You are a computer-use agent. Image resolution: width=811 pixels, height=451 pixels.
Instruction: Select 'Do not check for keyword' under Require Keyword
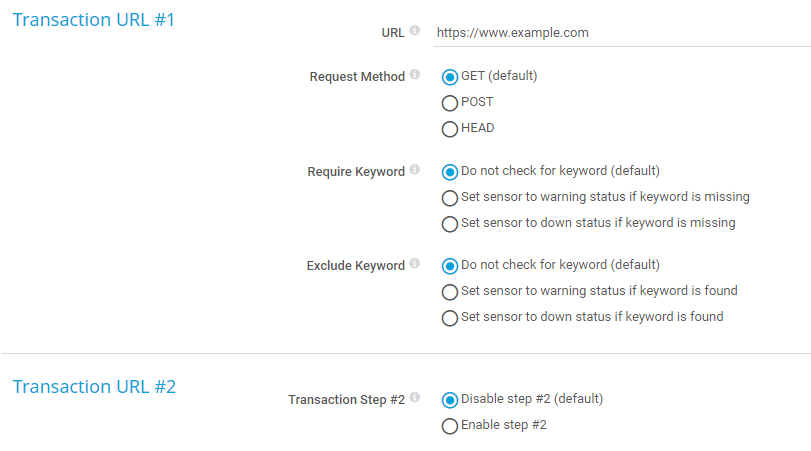tap(450, 172)
